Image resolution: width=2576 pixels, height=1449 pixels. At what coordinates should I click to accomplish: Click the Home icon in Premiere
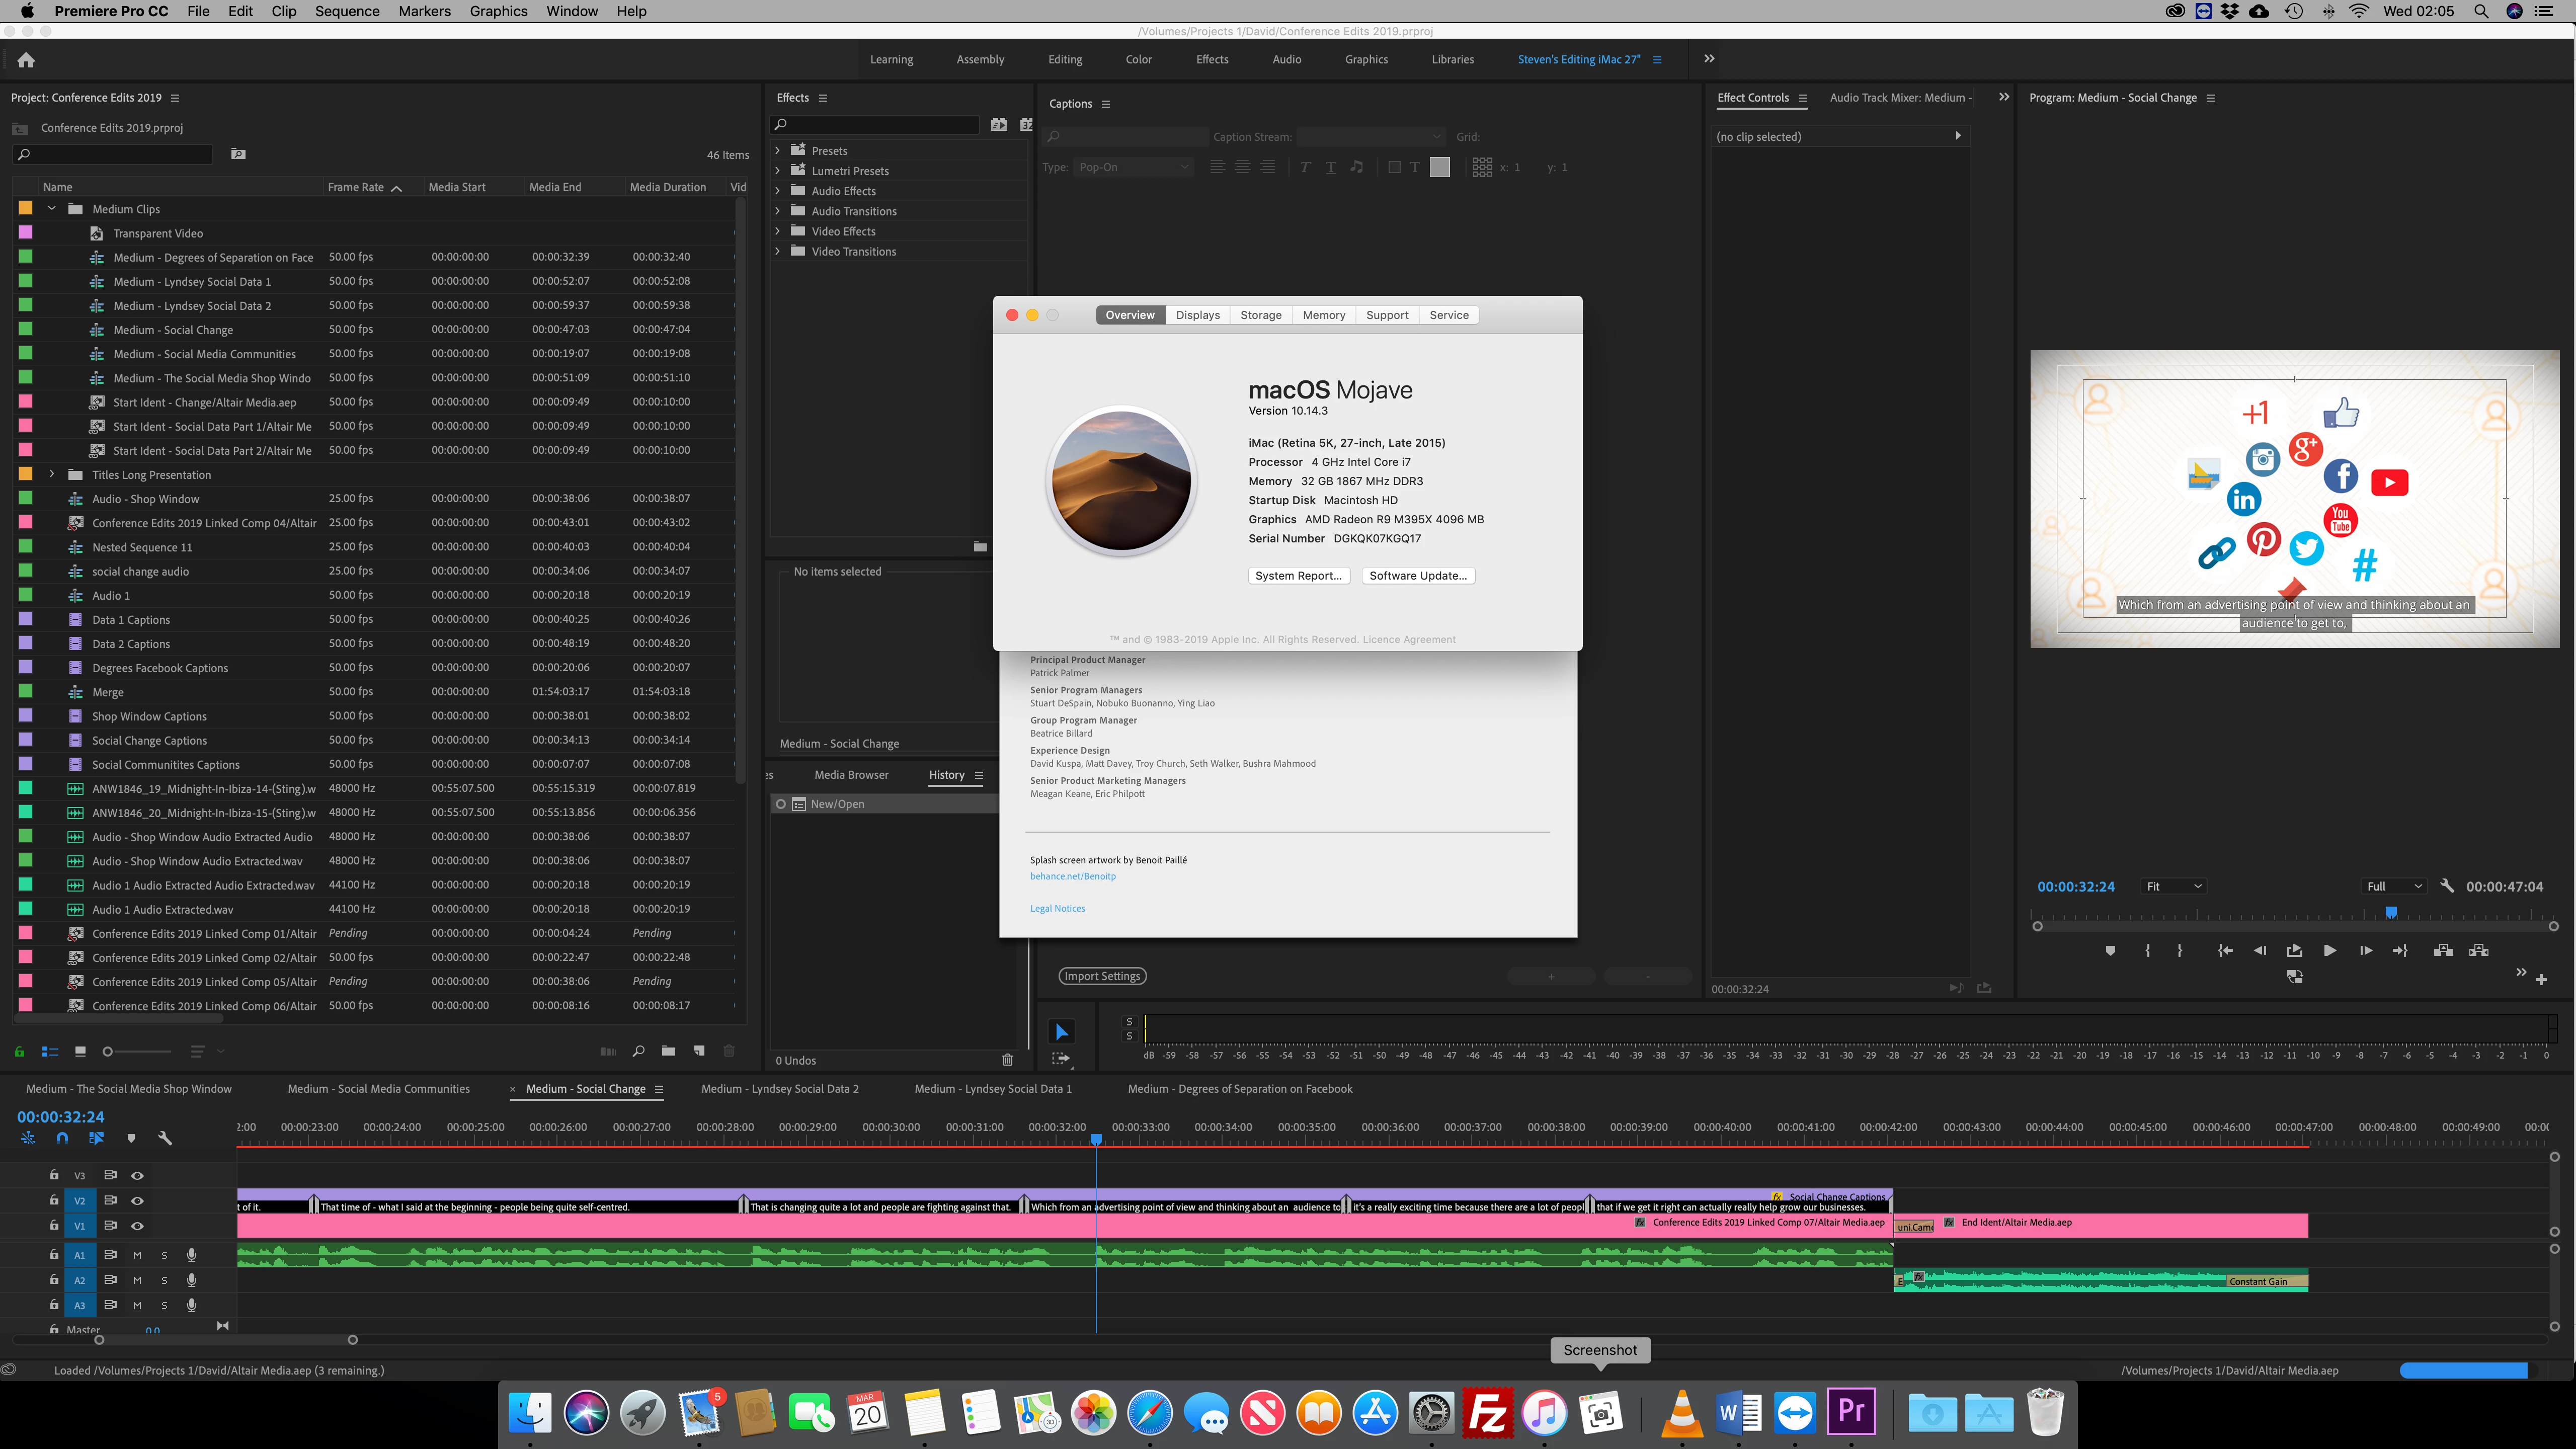click(x=26, y=60)
